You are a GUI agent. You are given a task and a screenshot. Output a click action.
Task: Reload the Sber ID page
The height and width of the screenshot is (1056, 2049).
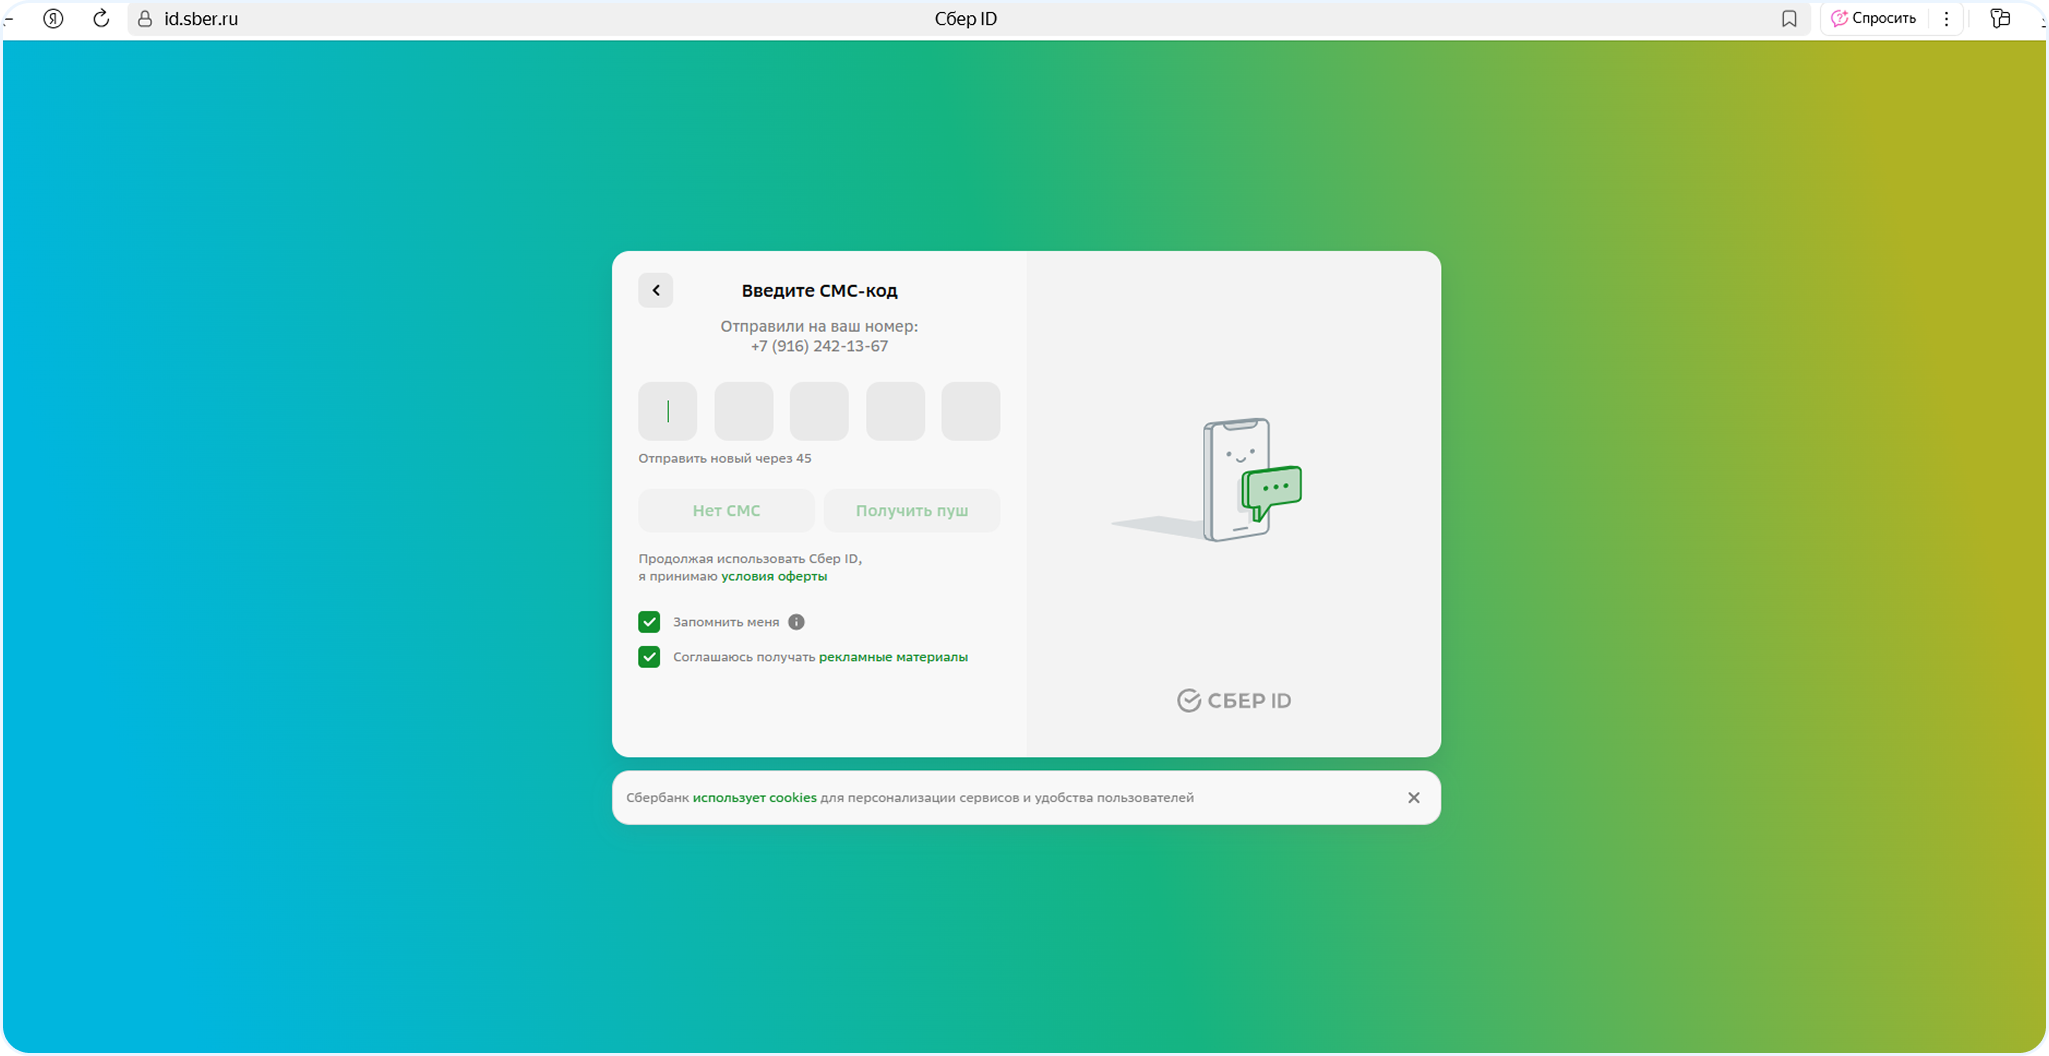[101, 18]
